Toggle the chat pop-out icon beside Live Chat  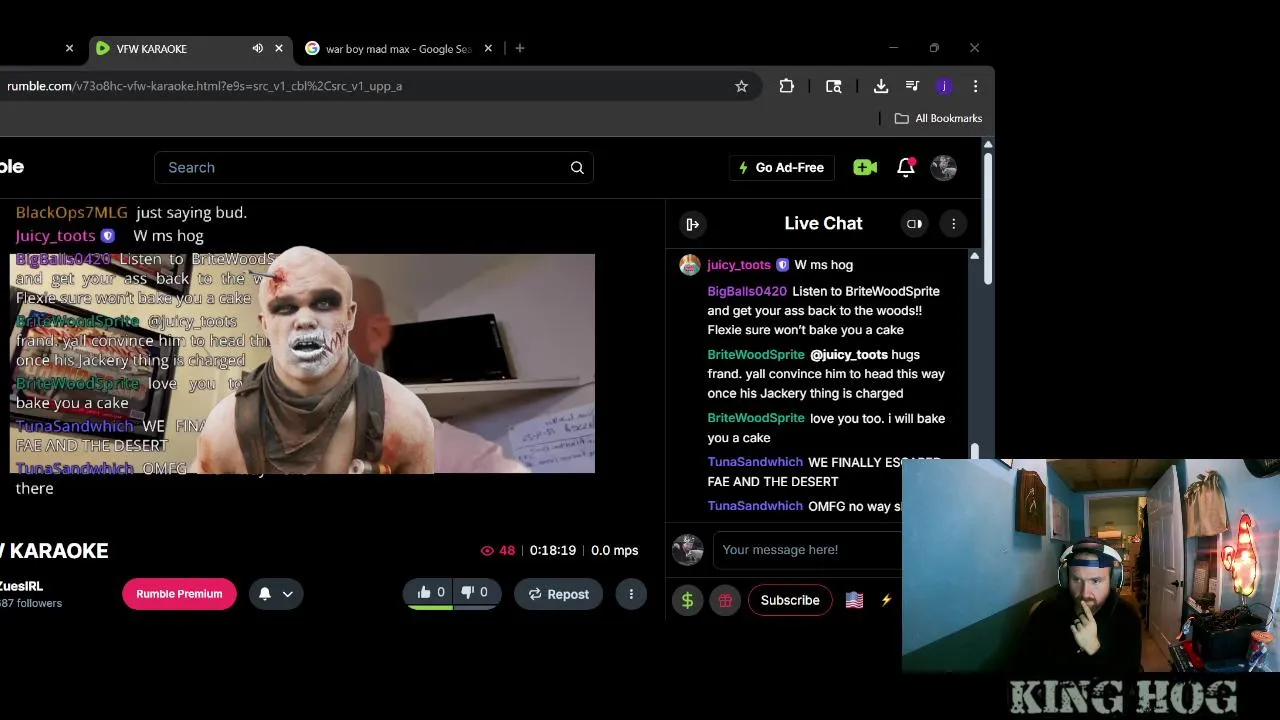[x=914, y=224]
